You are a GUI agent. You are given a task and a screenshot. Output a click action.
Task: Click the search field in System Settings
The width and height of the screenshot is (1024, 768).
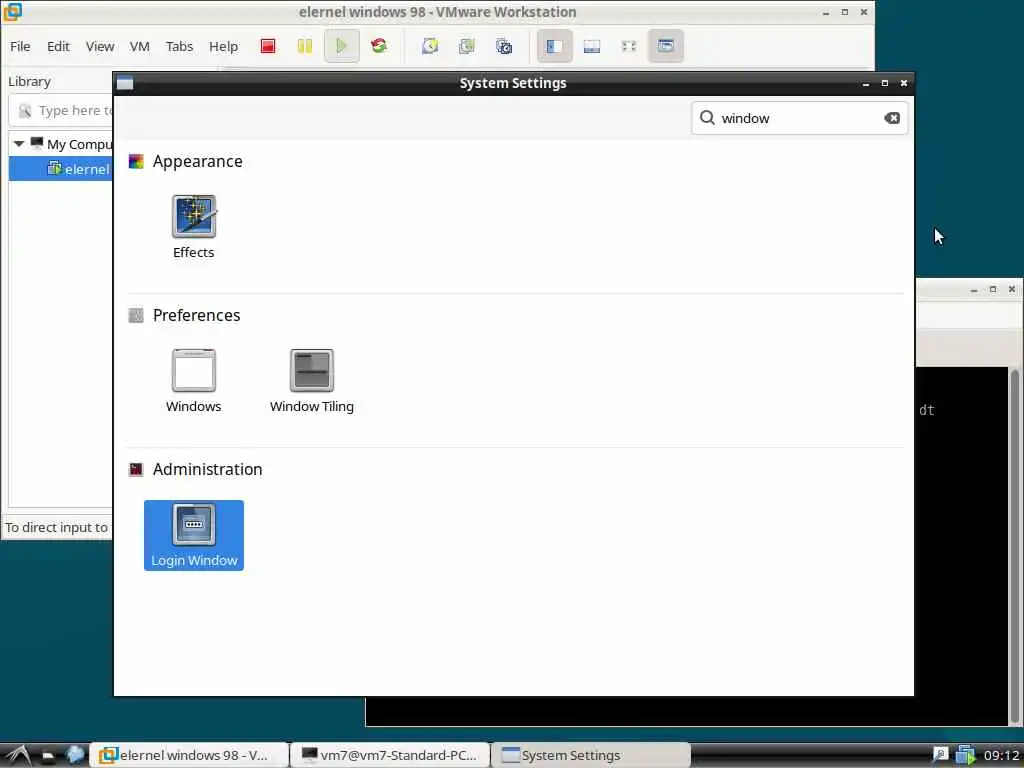(x=799, y=118)
